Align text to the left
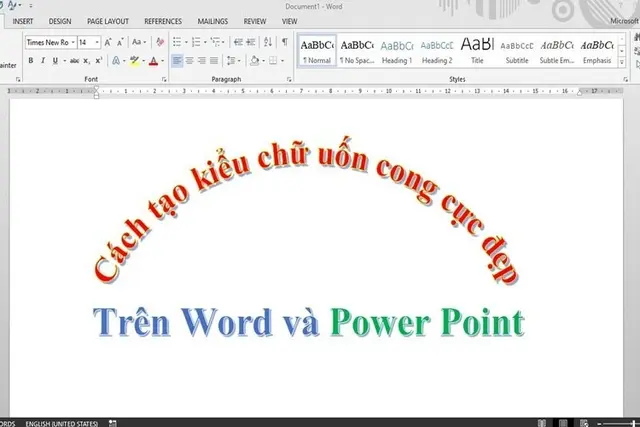The width and height of the screenshot is (640, 427). (x=177, y=61)
